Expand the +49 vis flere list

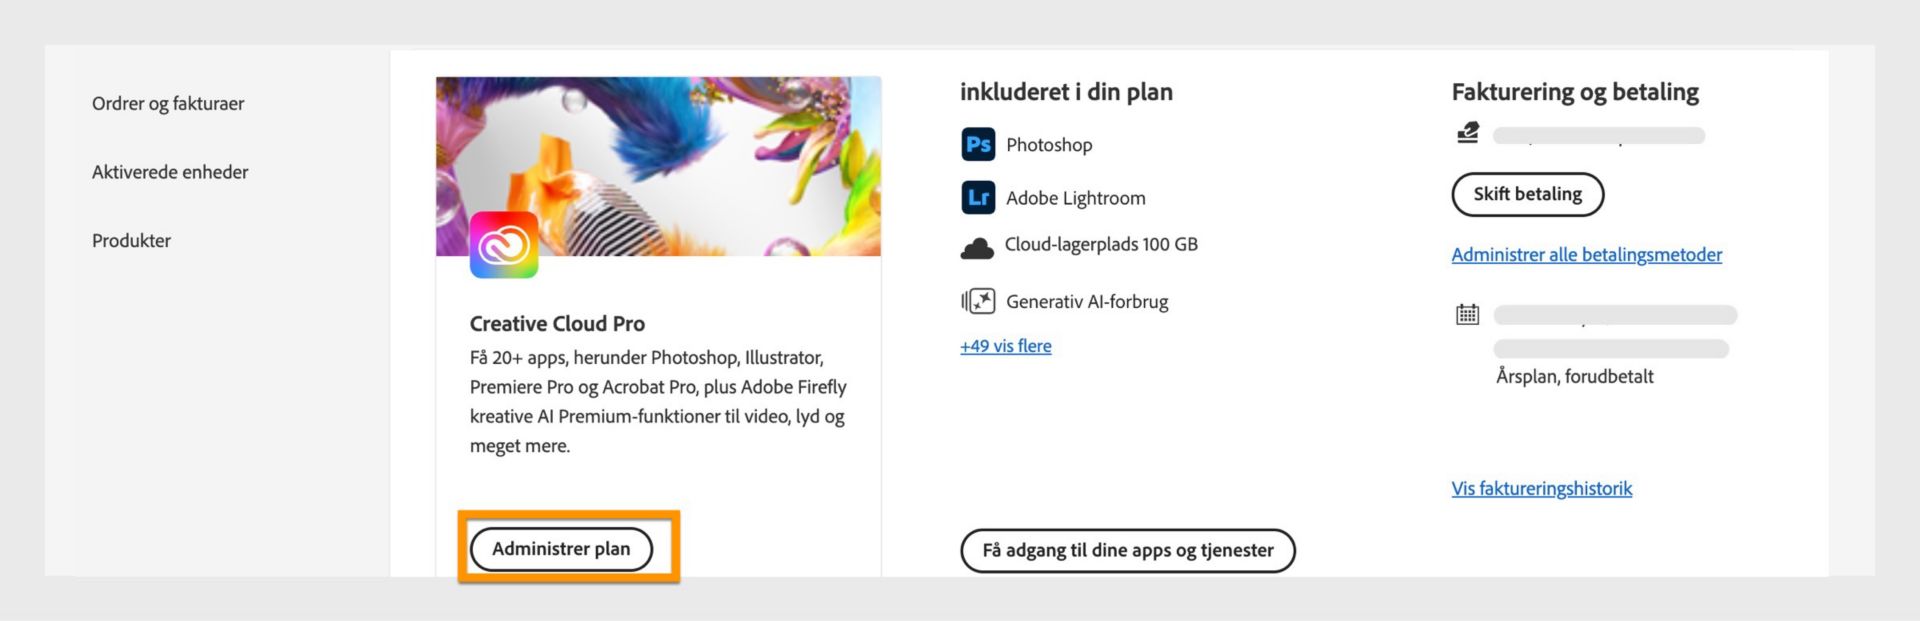click(x=1005, y=345)
